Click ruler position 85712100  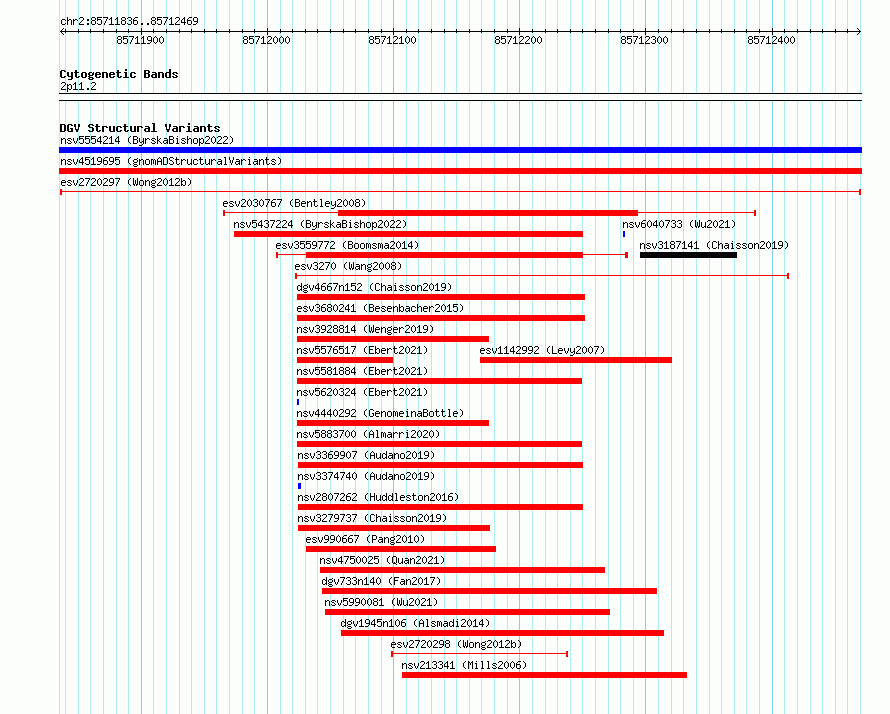tap(392, 40)
